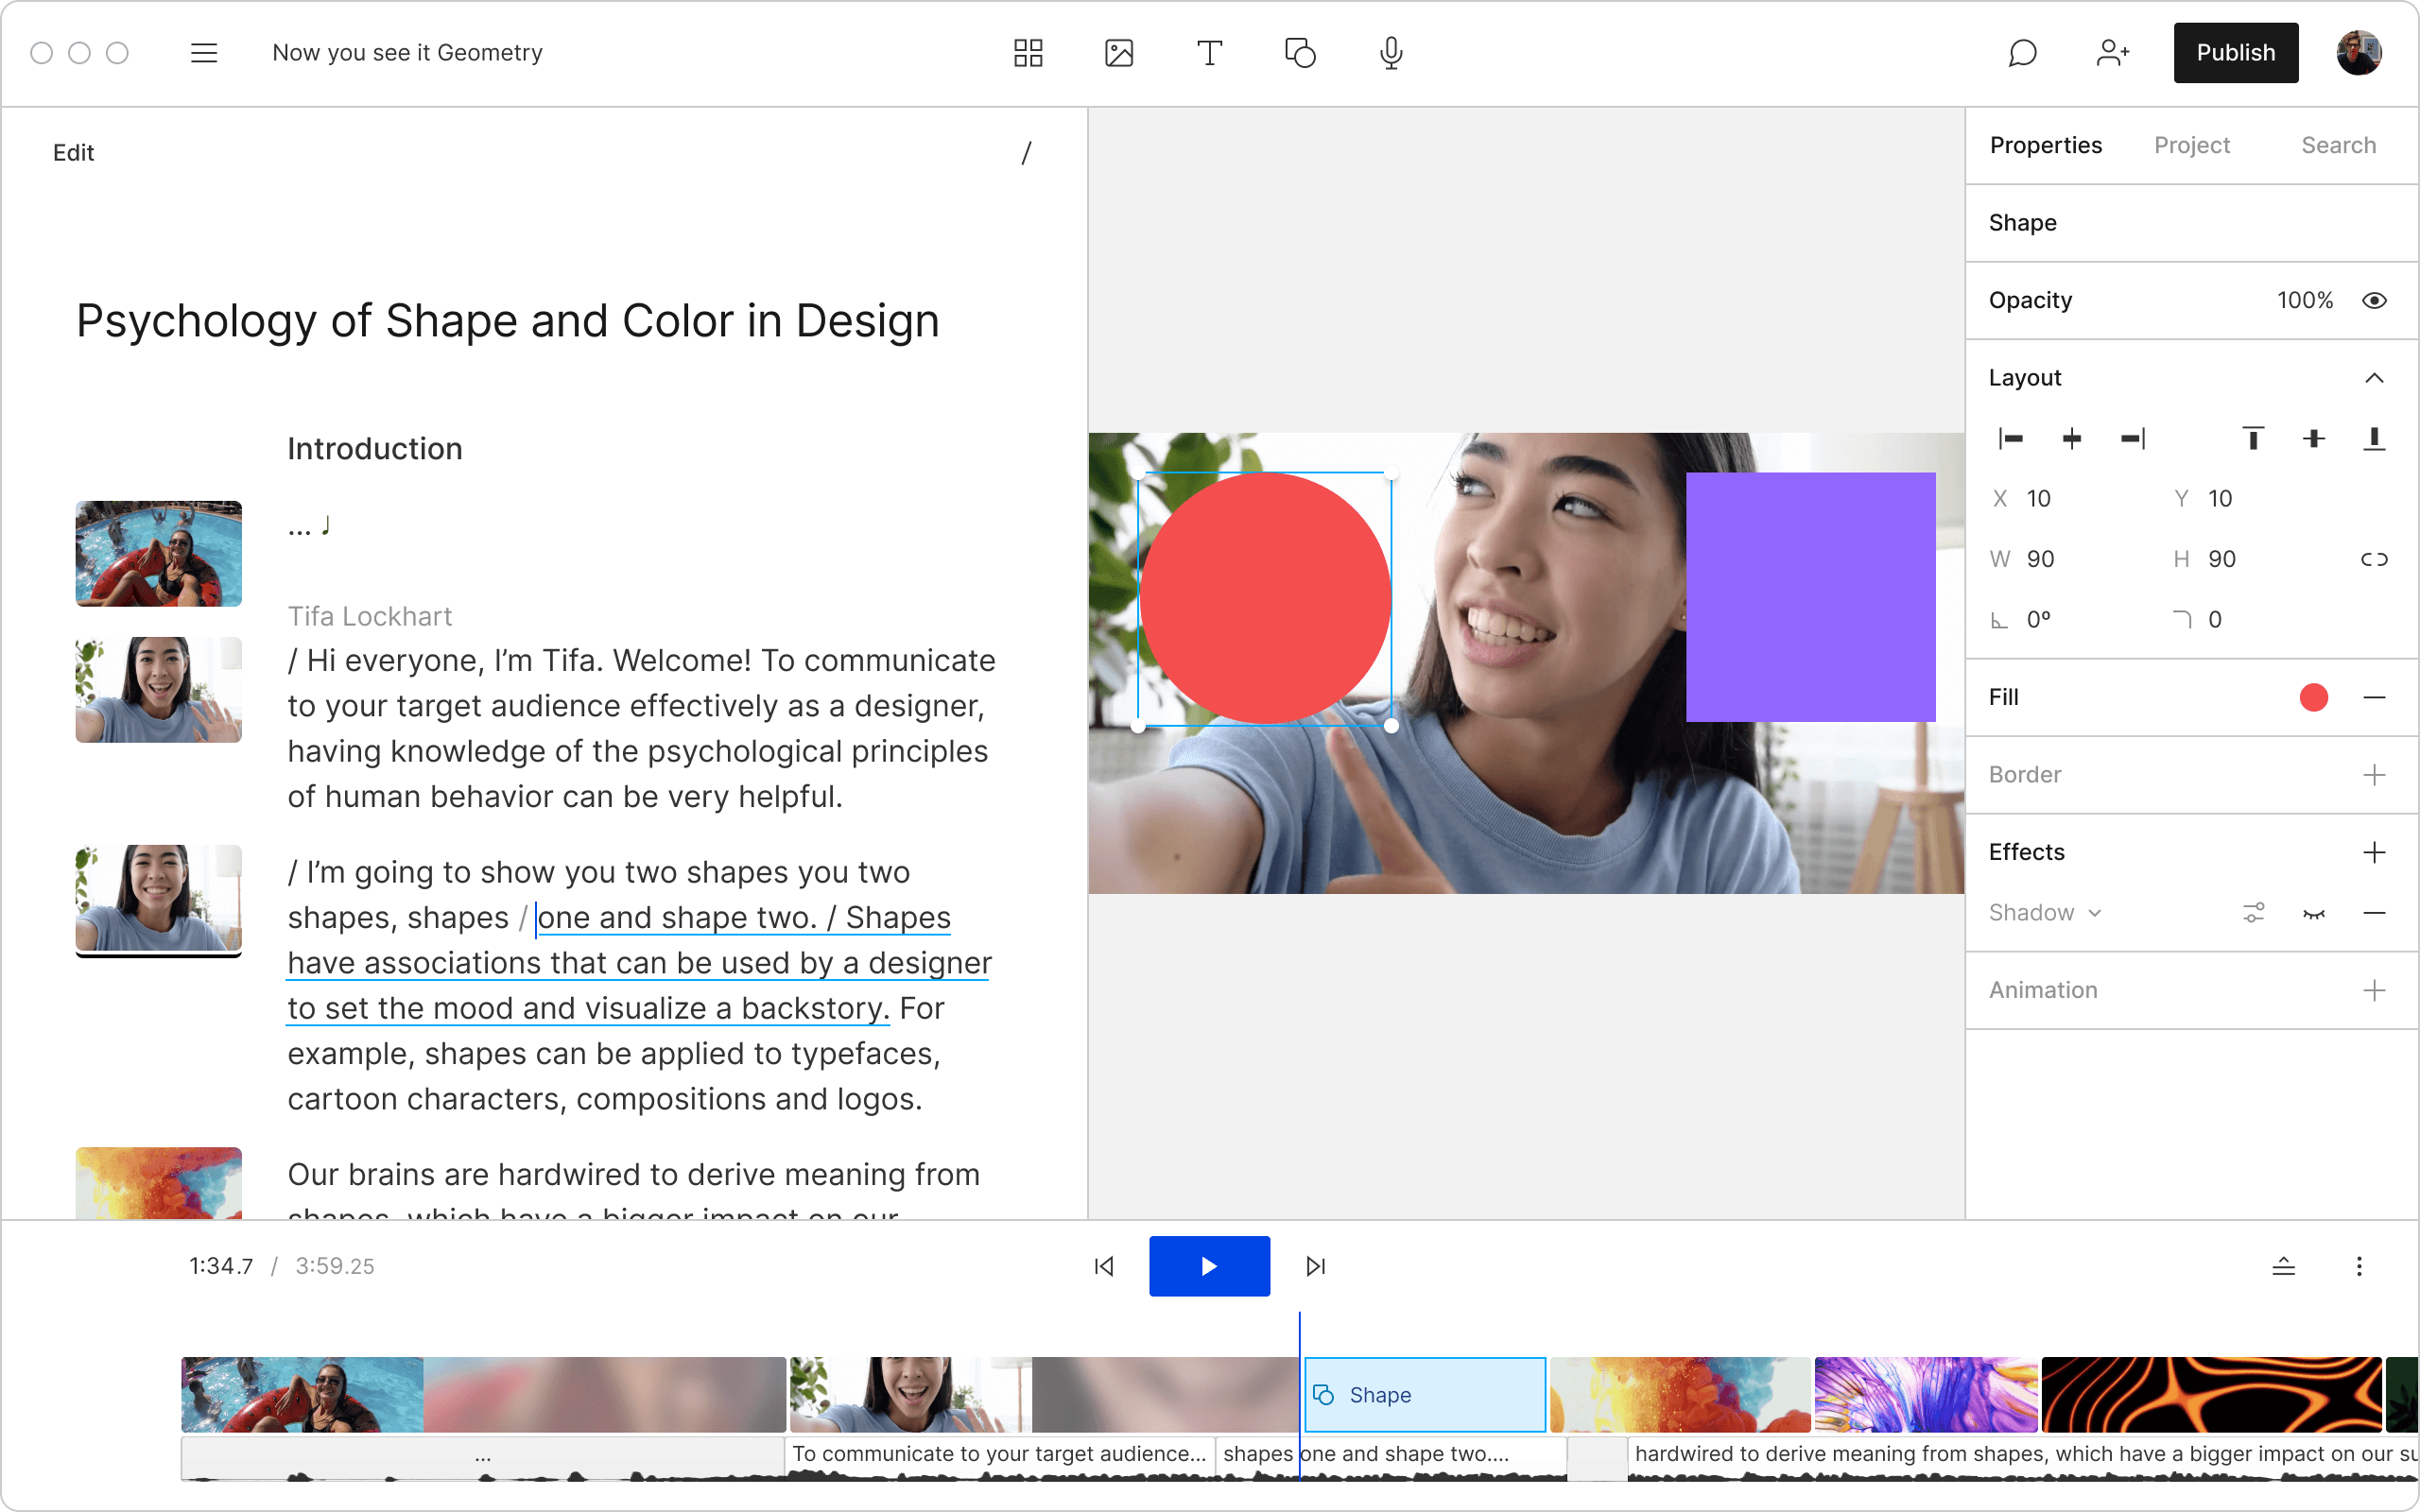Click the Publish button
Image resolution: width=2420 pixels, height=1512 pixels.
pos(2236,53)
